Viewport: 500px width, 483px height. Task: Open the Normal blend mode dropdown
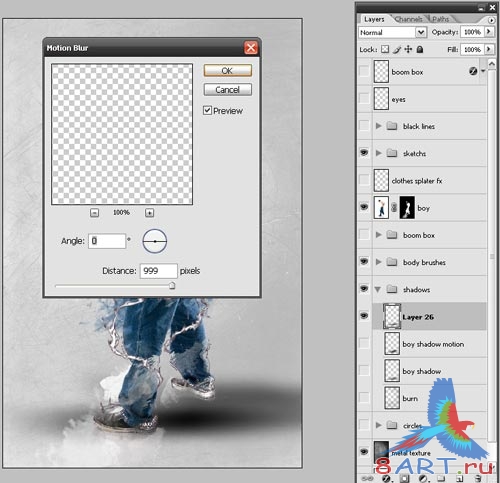pos(421,32)
